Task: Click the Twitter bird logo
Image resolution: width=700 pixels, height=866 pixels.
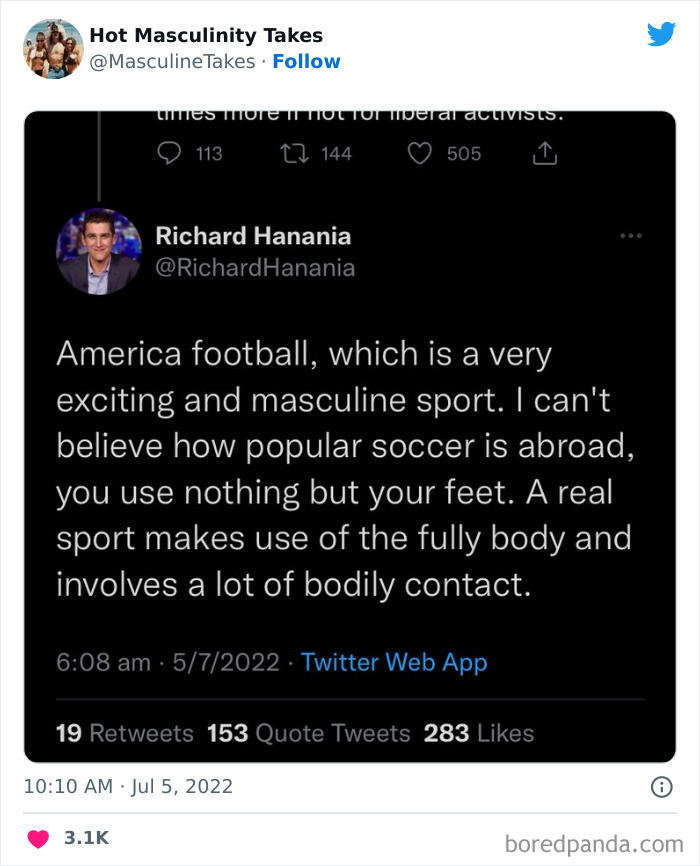Action: (662, 34)
